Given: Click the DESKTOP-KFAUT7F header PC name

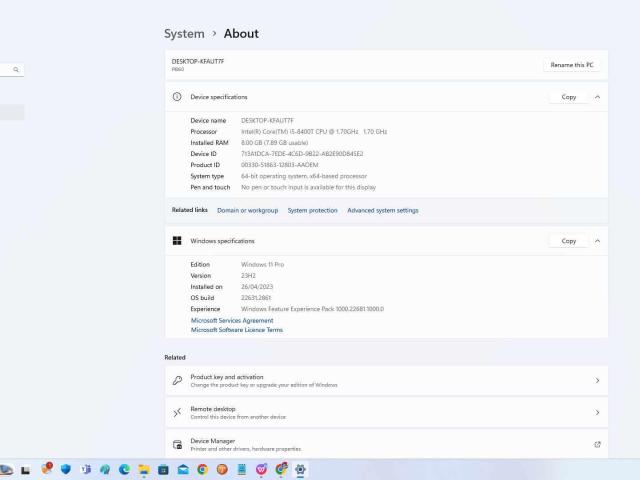Looking at the screenshot, I should [198, 61].
